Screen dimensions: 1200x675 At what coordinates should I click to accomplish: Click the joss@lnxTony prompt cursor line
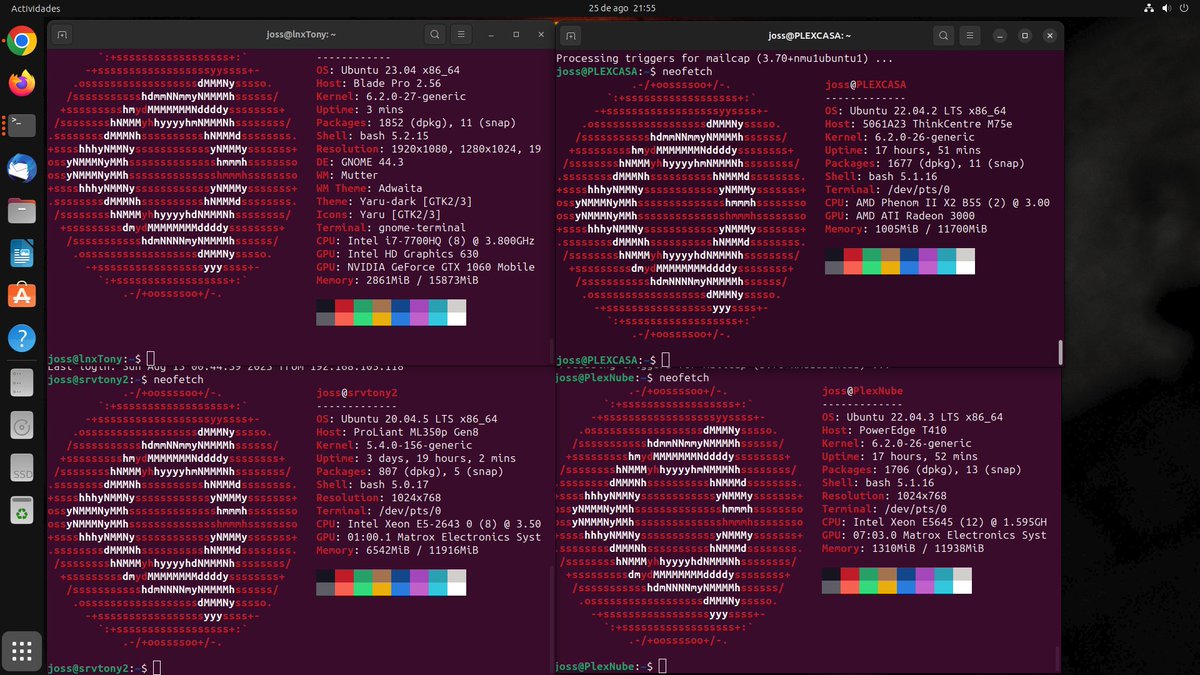(x=102, y=357)
